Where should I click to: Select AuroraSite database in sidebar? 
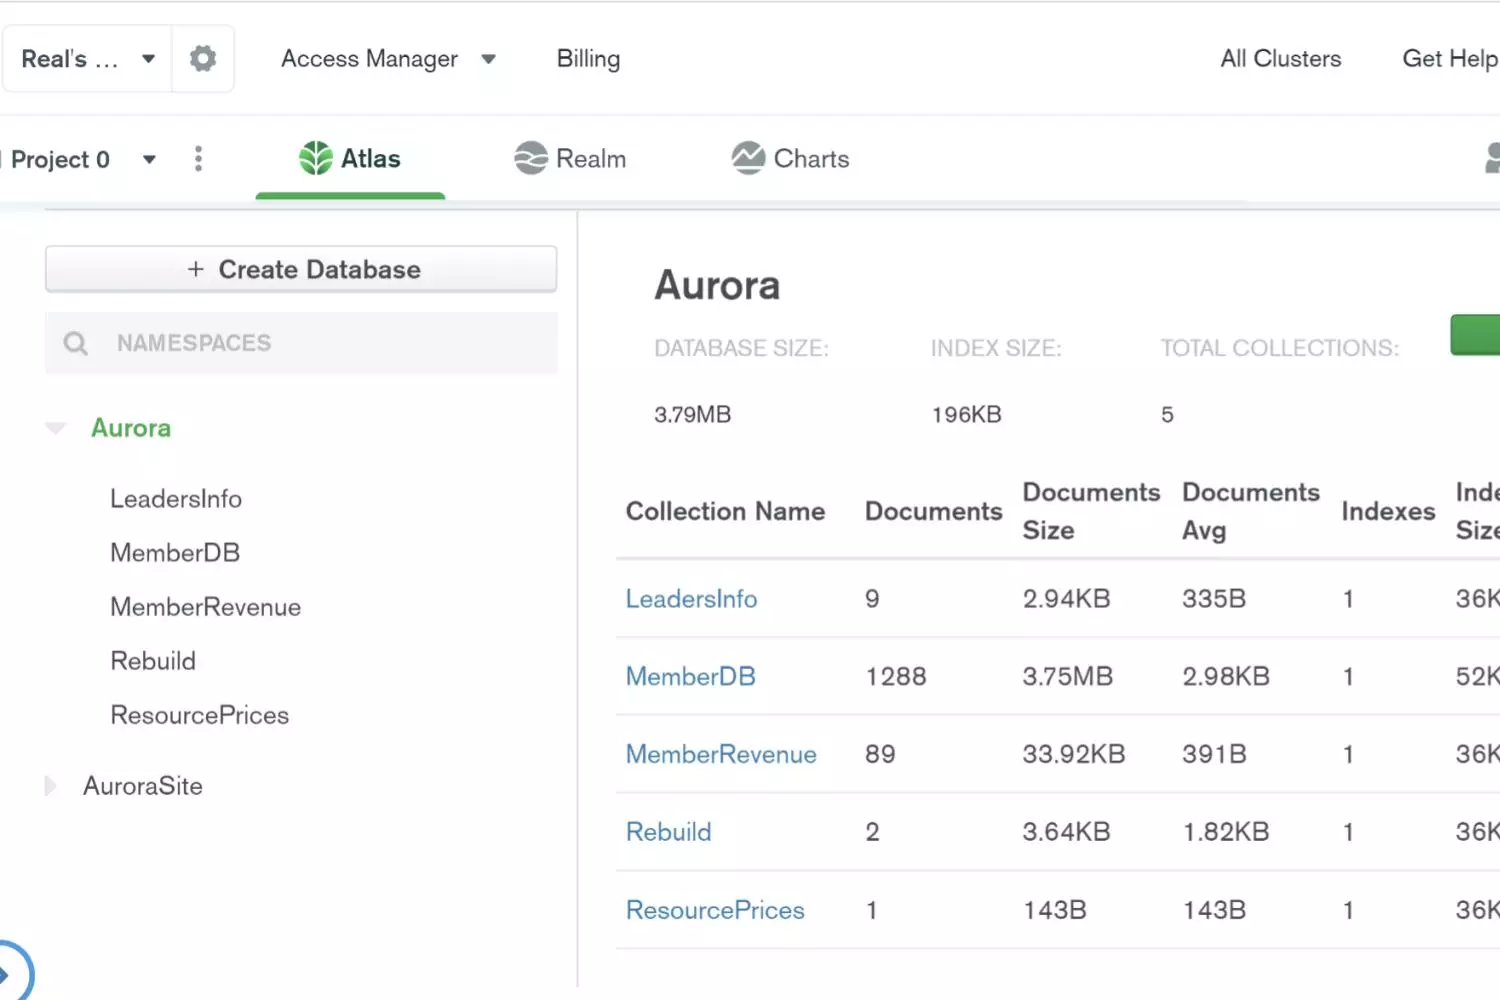[x=143, y=786]
